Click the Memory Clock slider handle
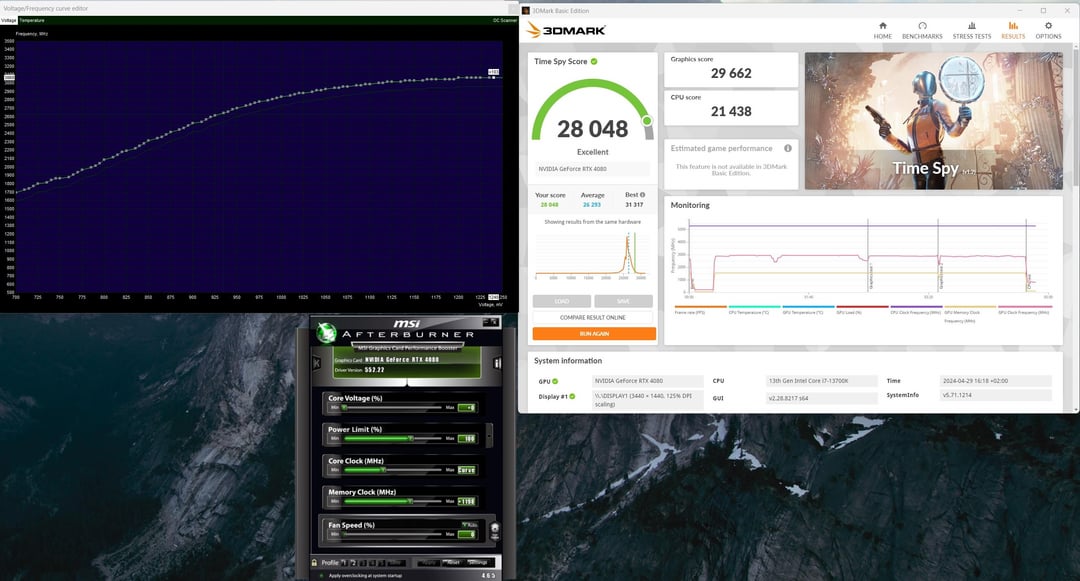1080x581 pixels. pos(410,501)
